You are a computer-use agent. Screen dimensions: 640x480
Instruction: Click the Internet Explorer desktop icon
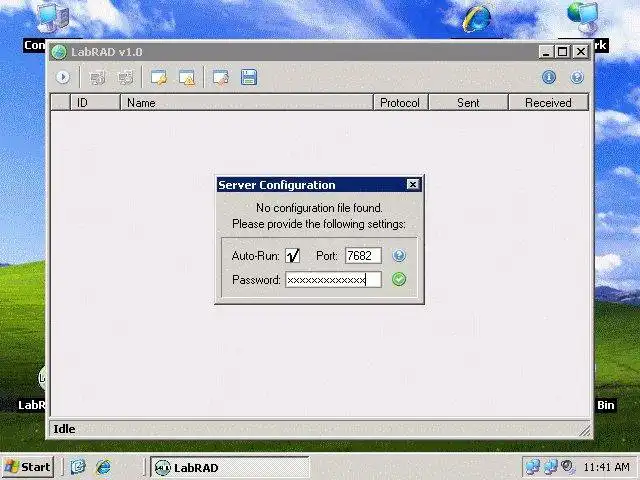(x=477, y=18)
